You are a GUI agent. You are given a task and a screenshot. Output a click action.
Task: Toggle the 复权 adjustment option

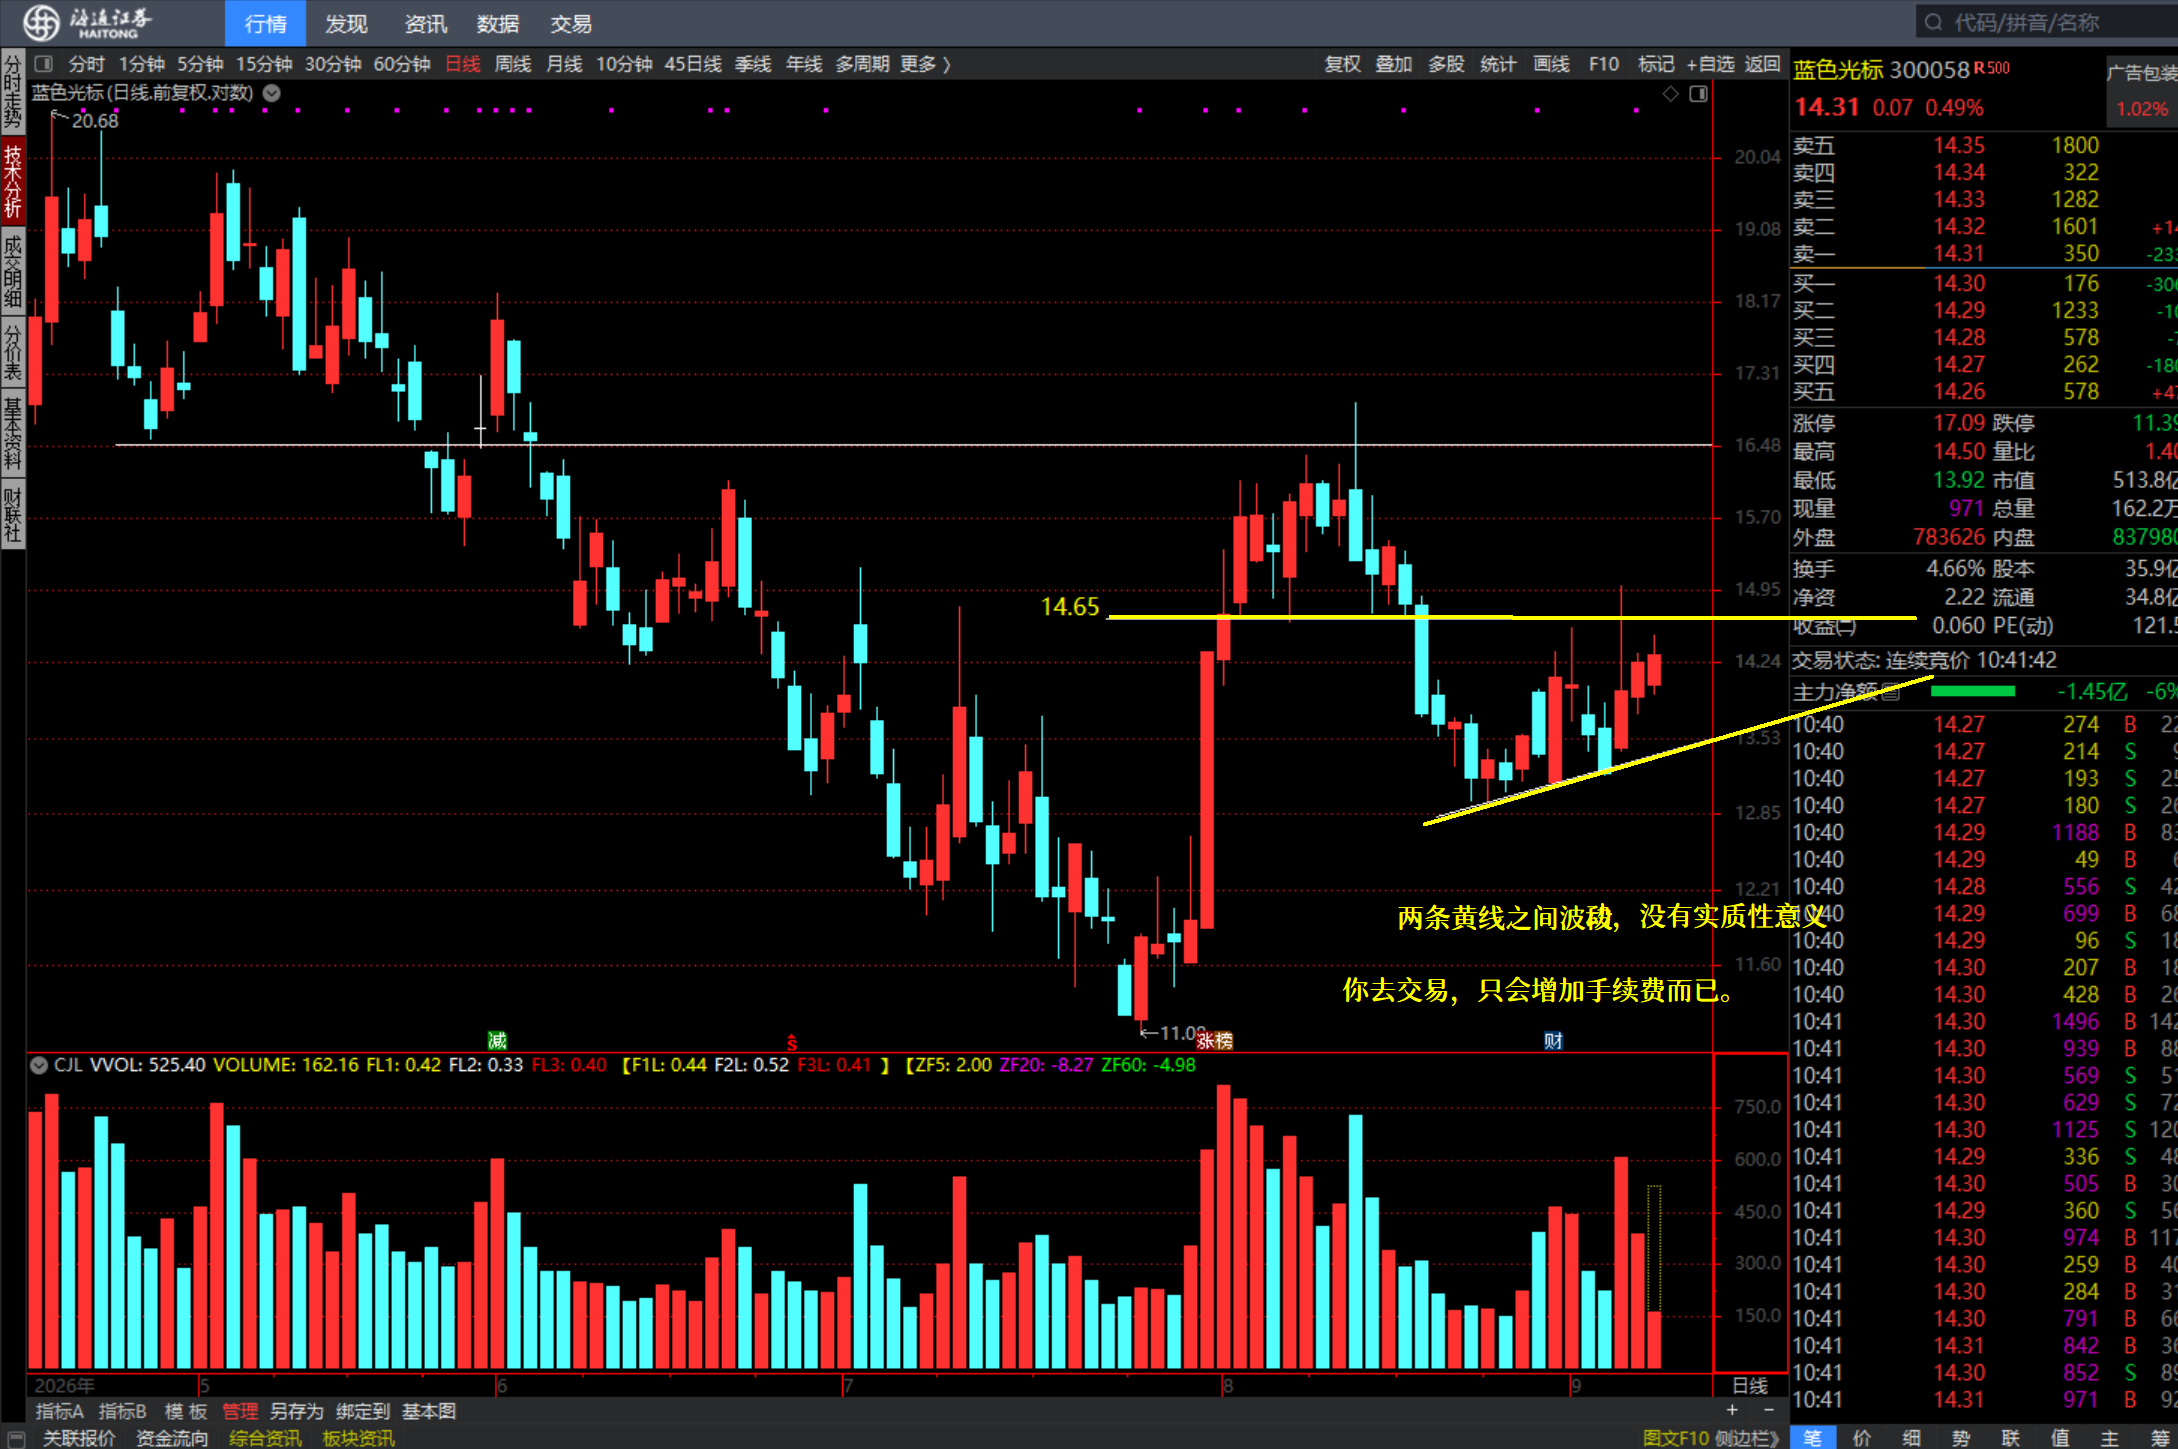[x=1342, y=64]
